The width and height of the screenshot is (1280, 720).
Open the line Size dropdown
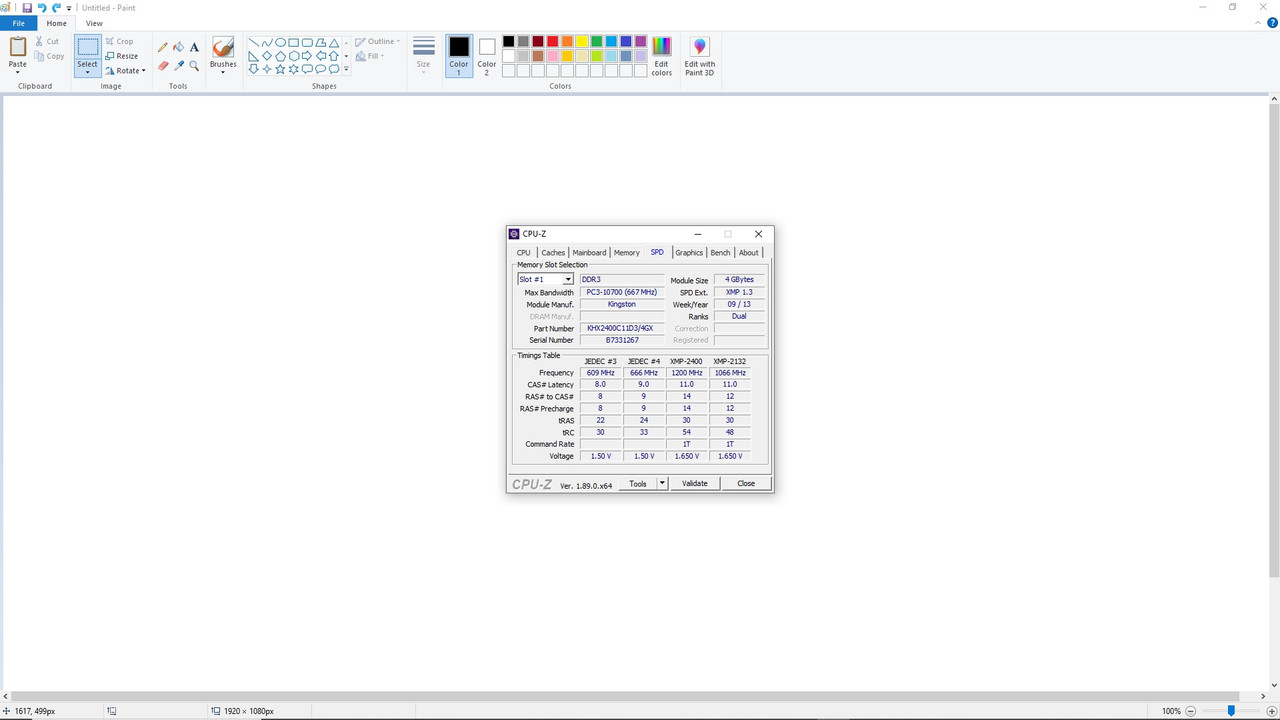(424, 56)
